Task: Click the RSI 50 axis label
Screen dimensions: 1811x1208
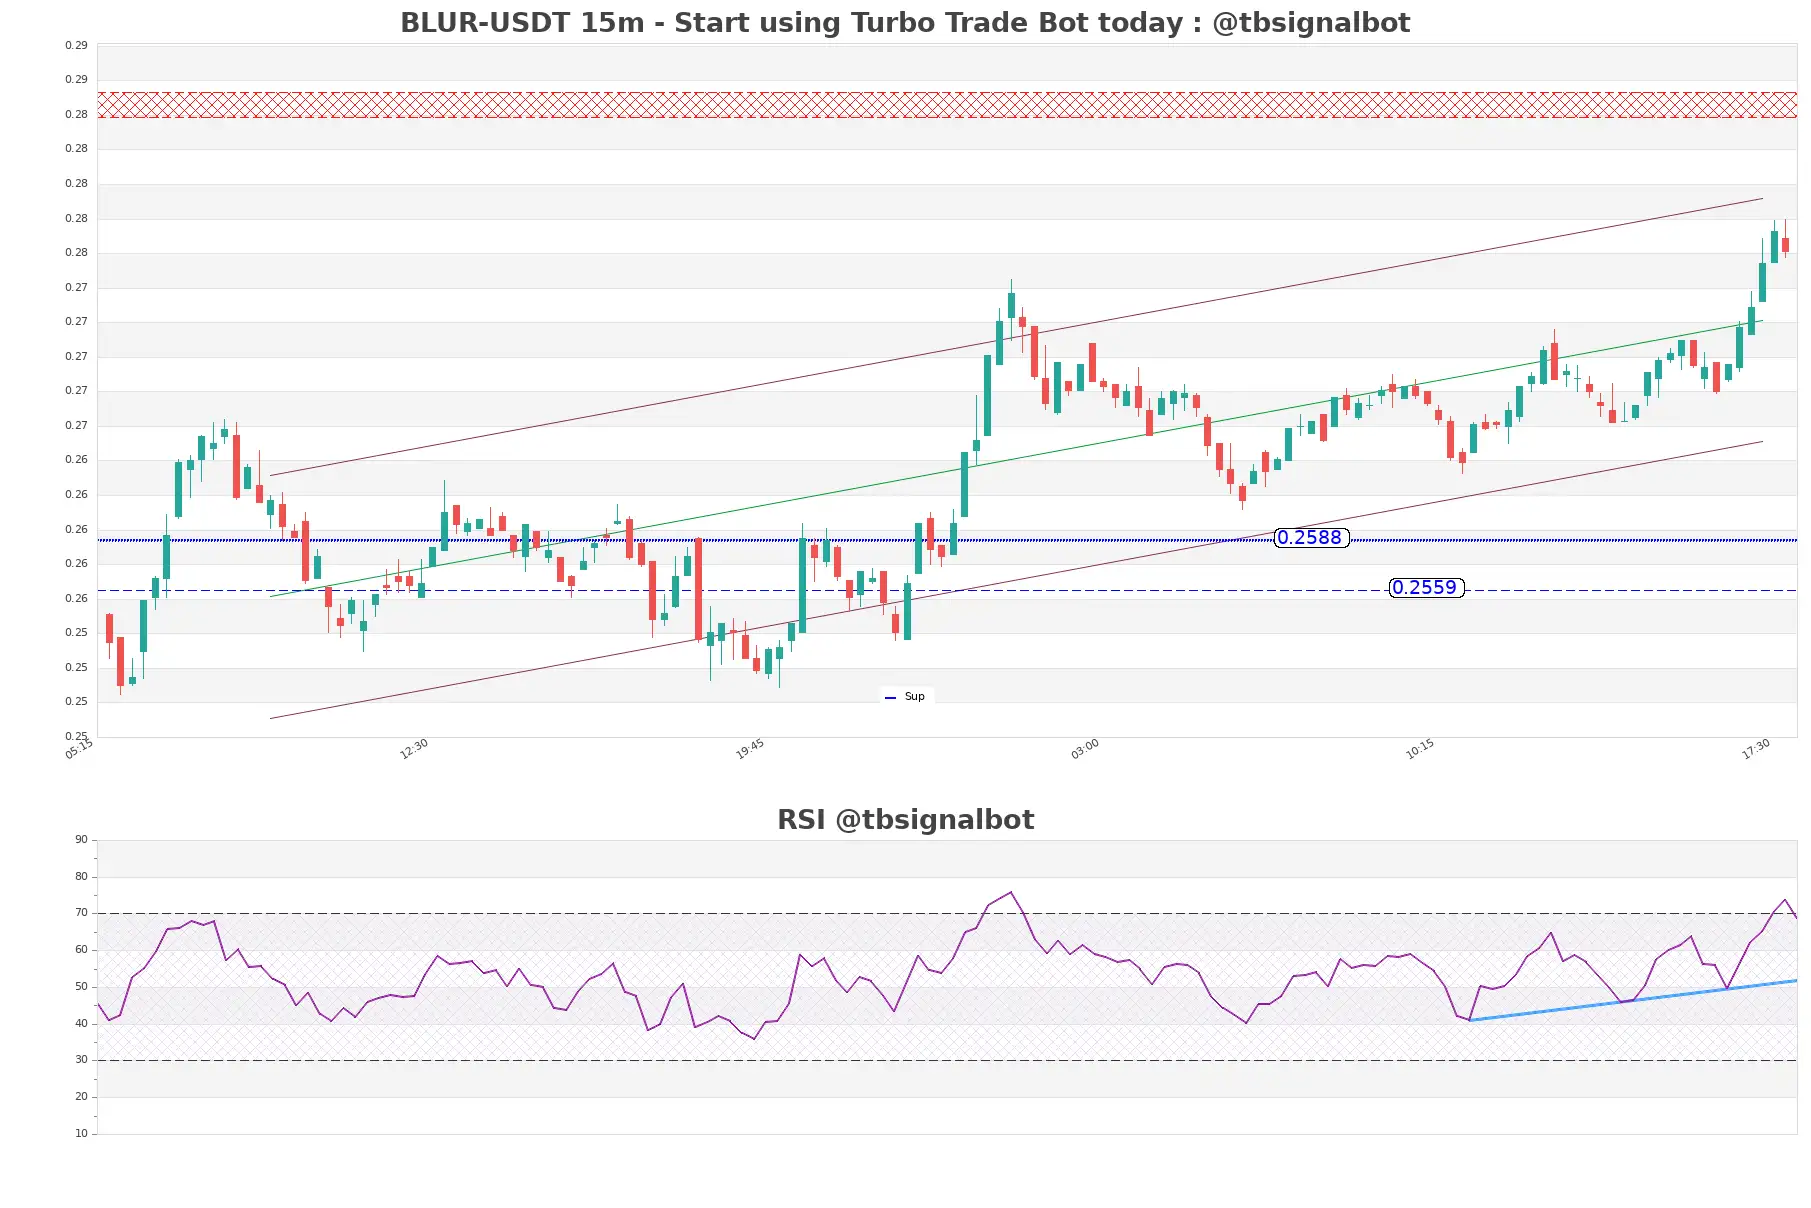Action: 81,987
